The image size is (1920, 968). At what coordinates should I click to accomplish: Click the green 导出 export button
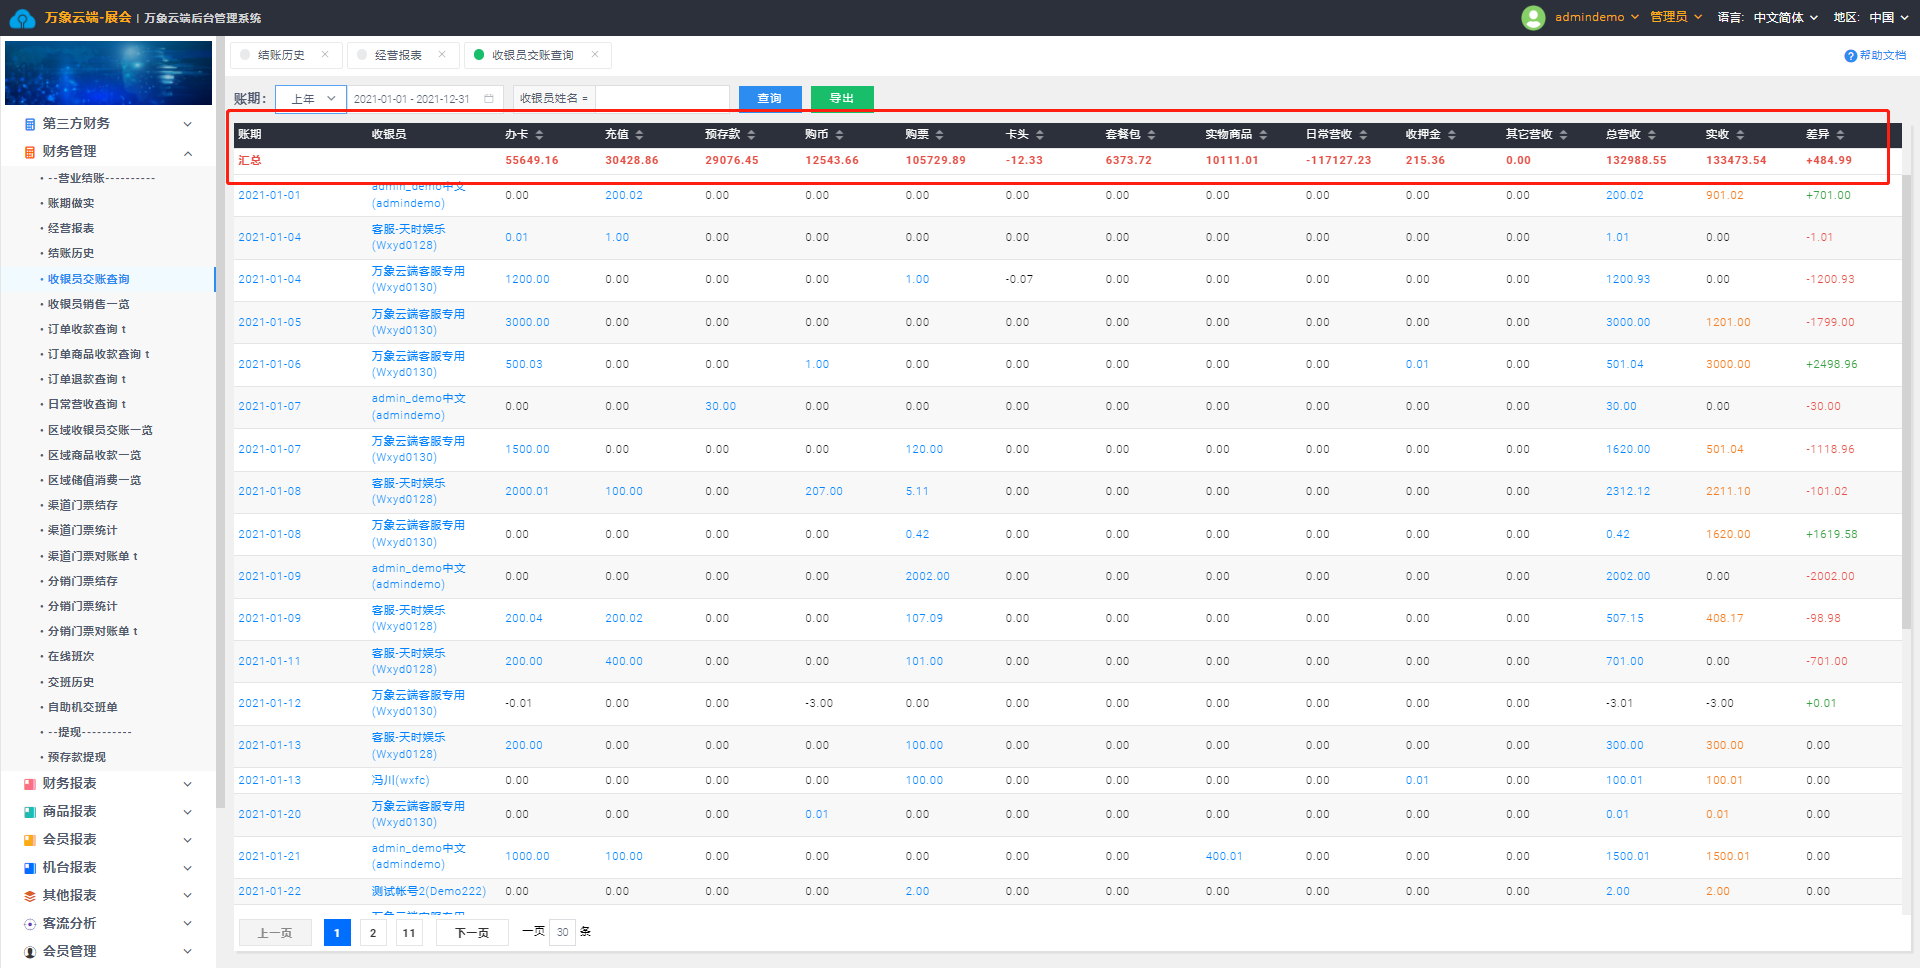[x=842, y=98]
